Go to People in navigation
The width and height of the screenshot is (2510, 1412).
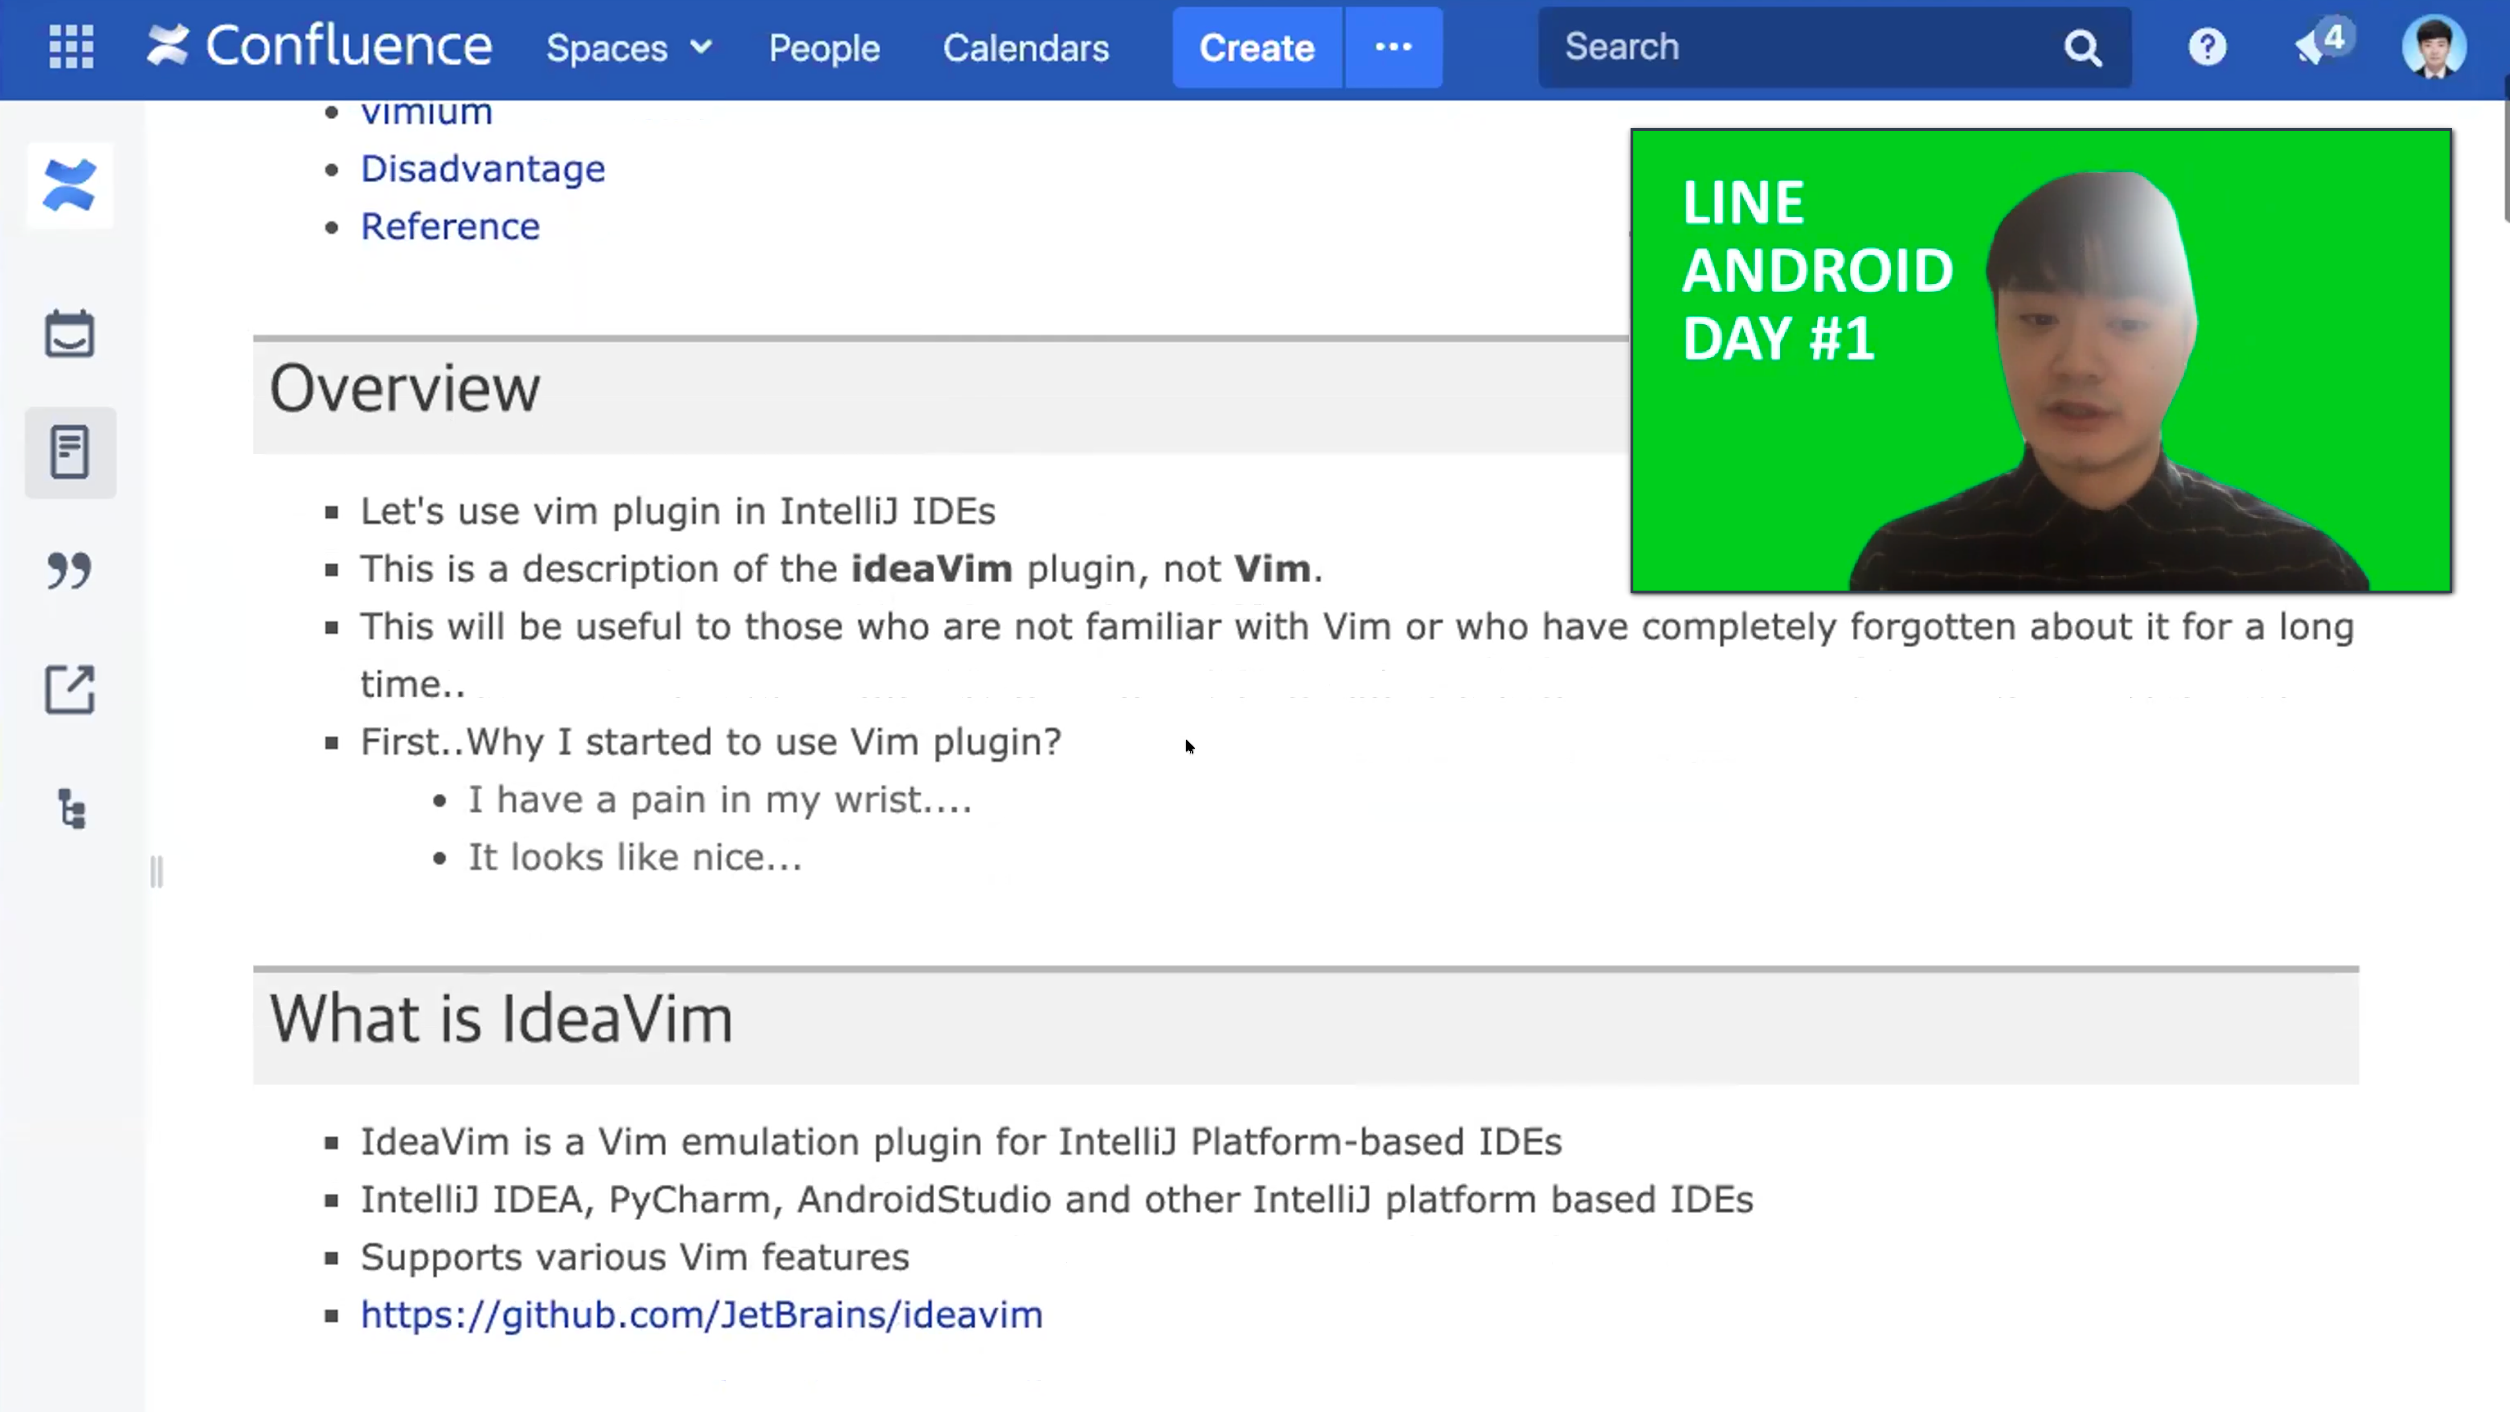pos(824,48)
